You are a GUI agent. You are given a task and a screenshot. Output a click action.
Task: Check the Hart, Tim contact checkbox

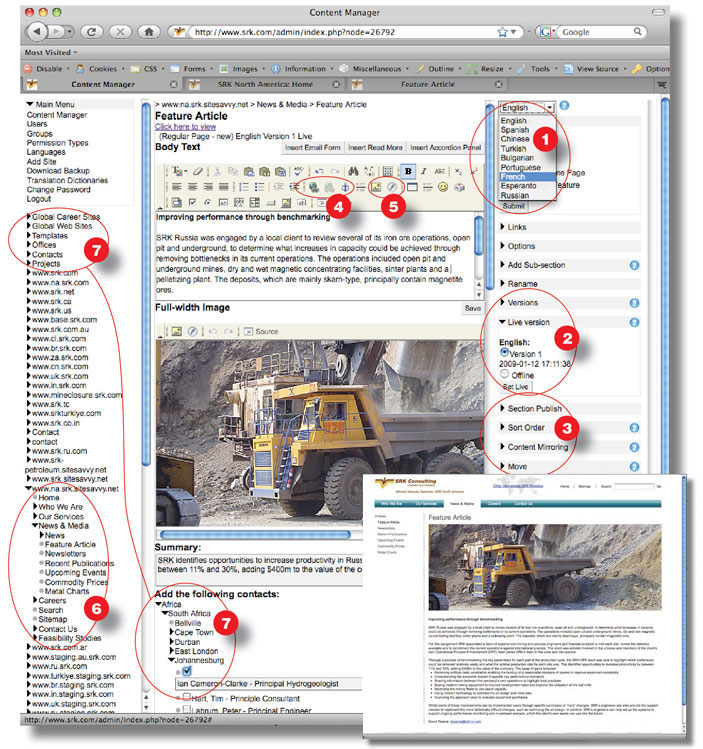(187, 697)
